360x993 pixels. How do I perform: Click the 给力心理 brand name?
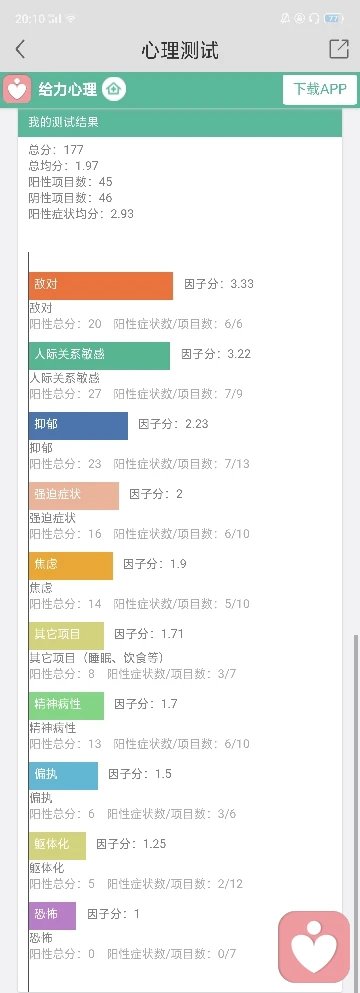pyautogui.click(x=68, y=89)
